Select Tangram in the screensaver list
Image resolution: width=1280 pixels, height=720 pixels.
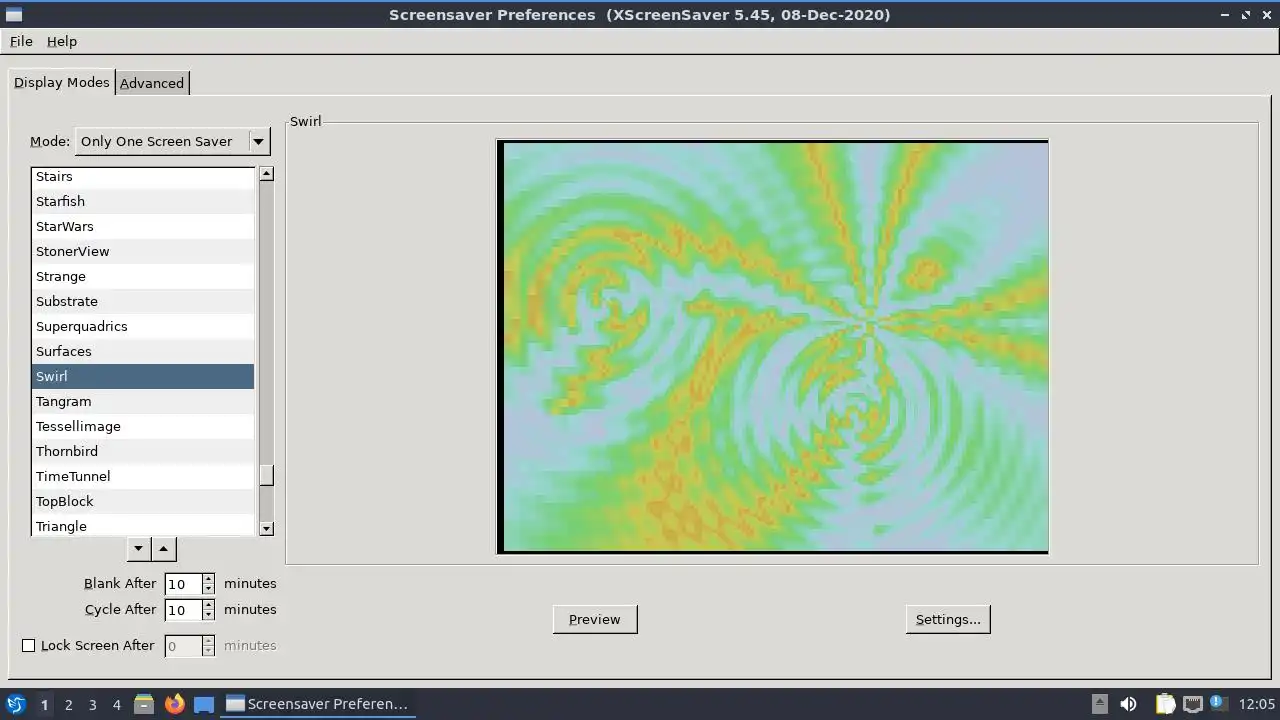point(143,401)
